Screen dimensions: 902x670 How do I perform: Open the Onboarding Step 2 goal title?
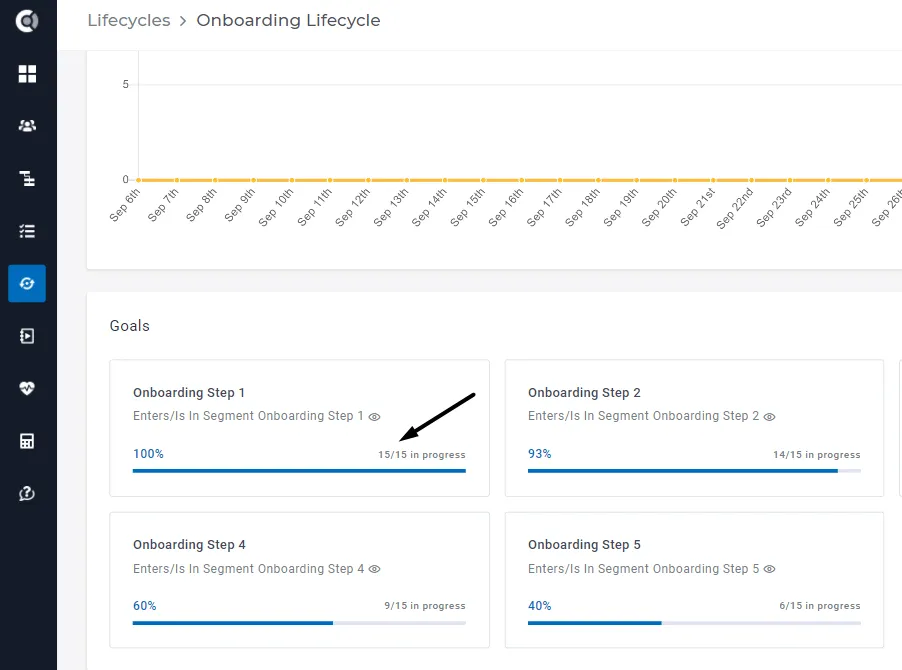coord(584,393)
